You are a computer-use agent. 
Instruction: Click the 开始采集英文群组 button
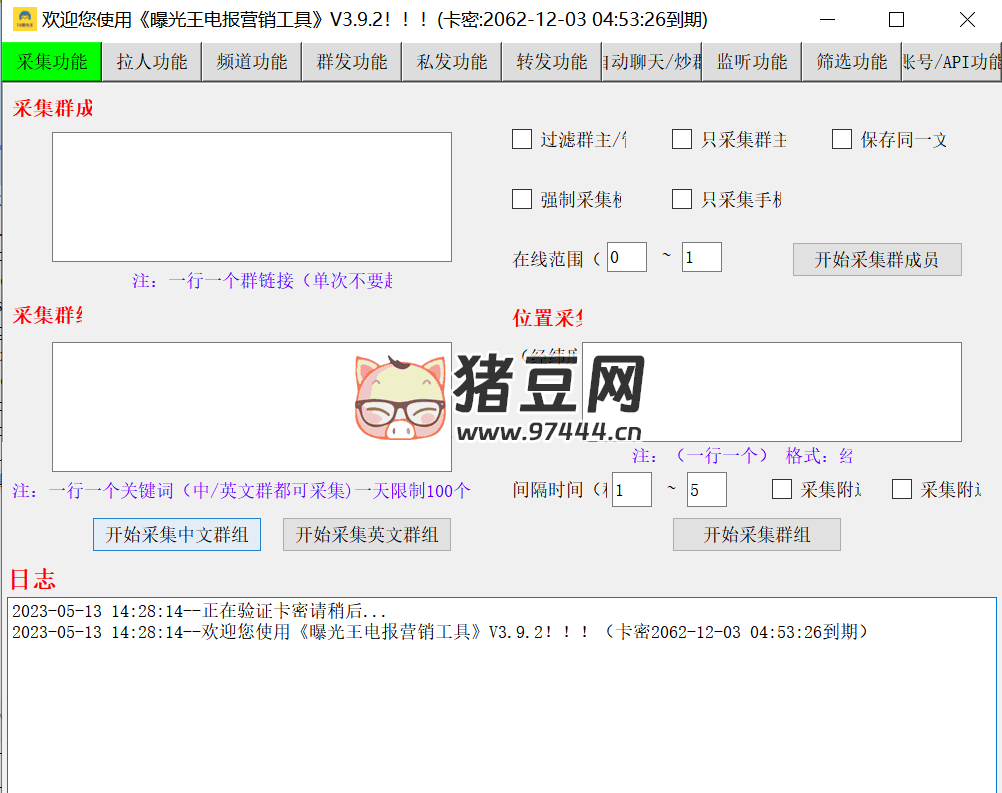tap(367, 535)
